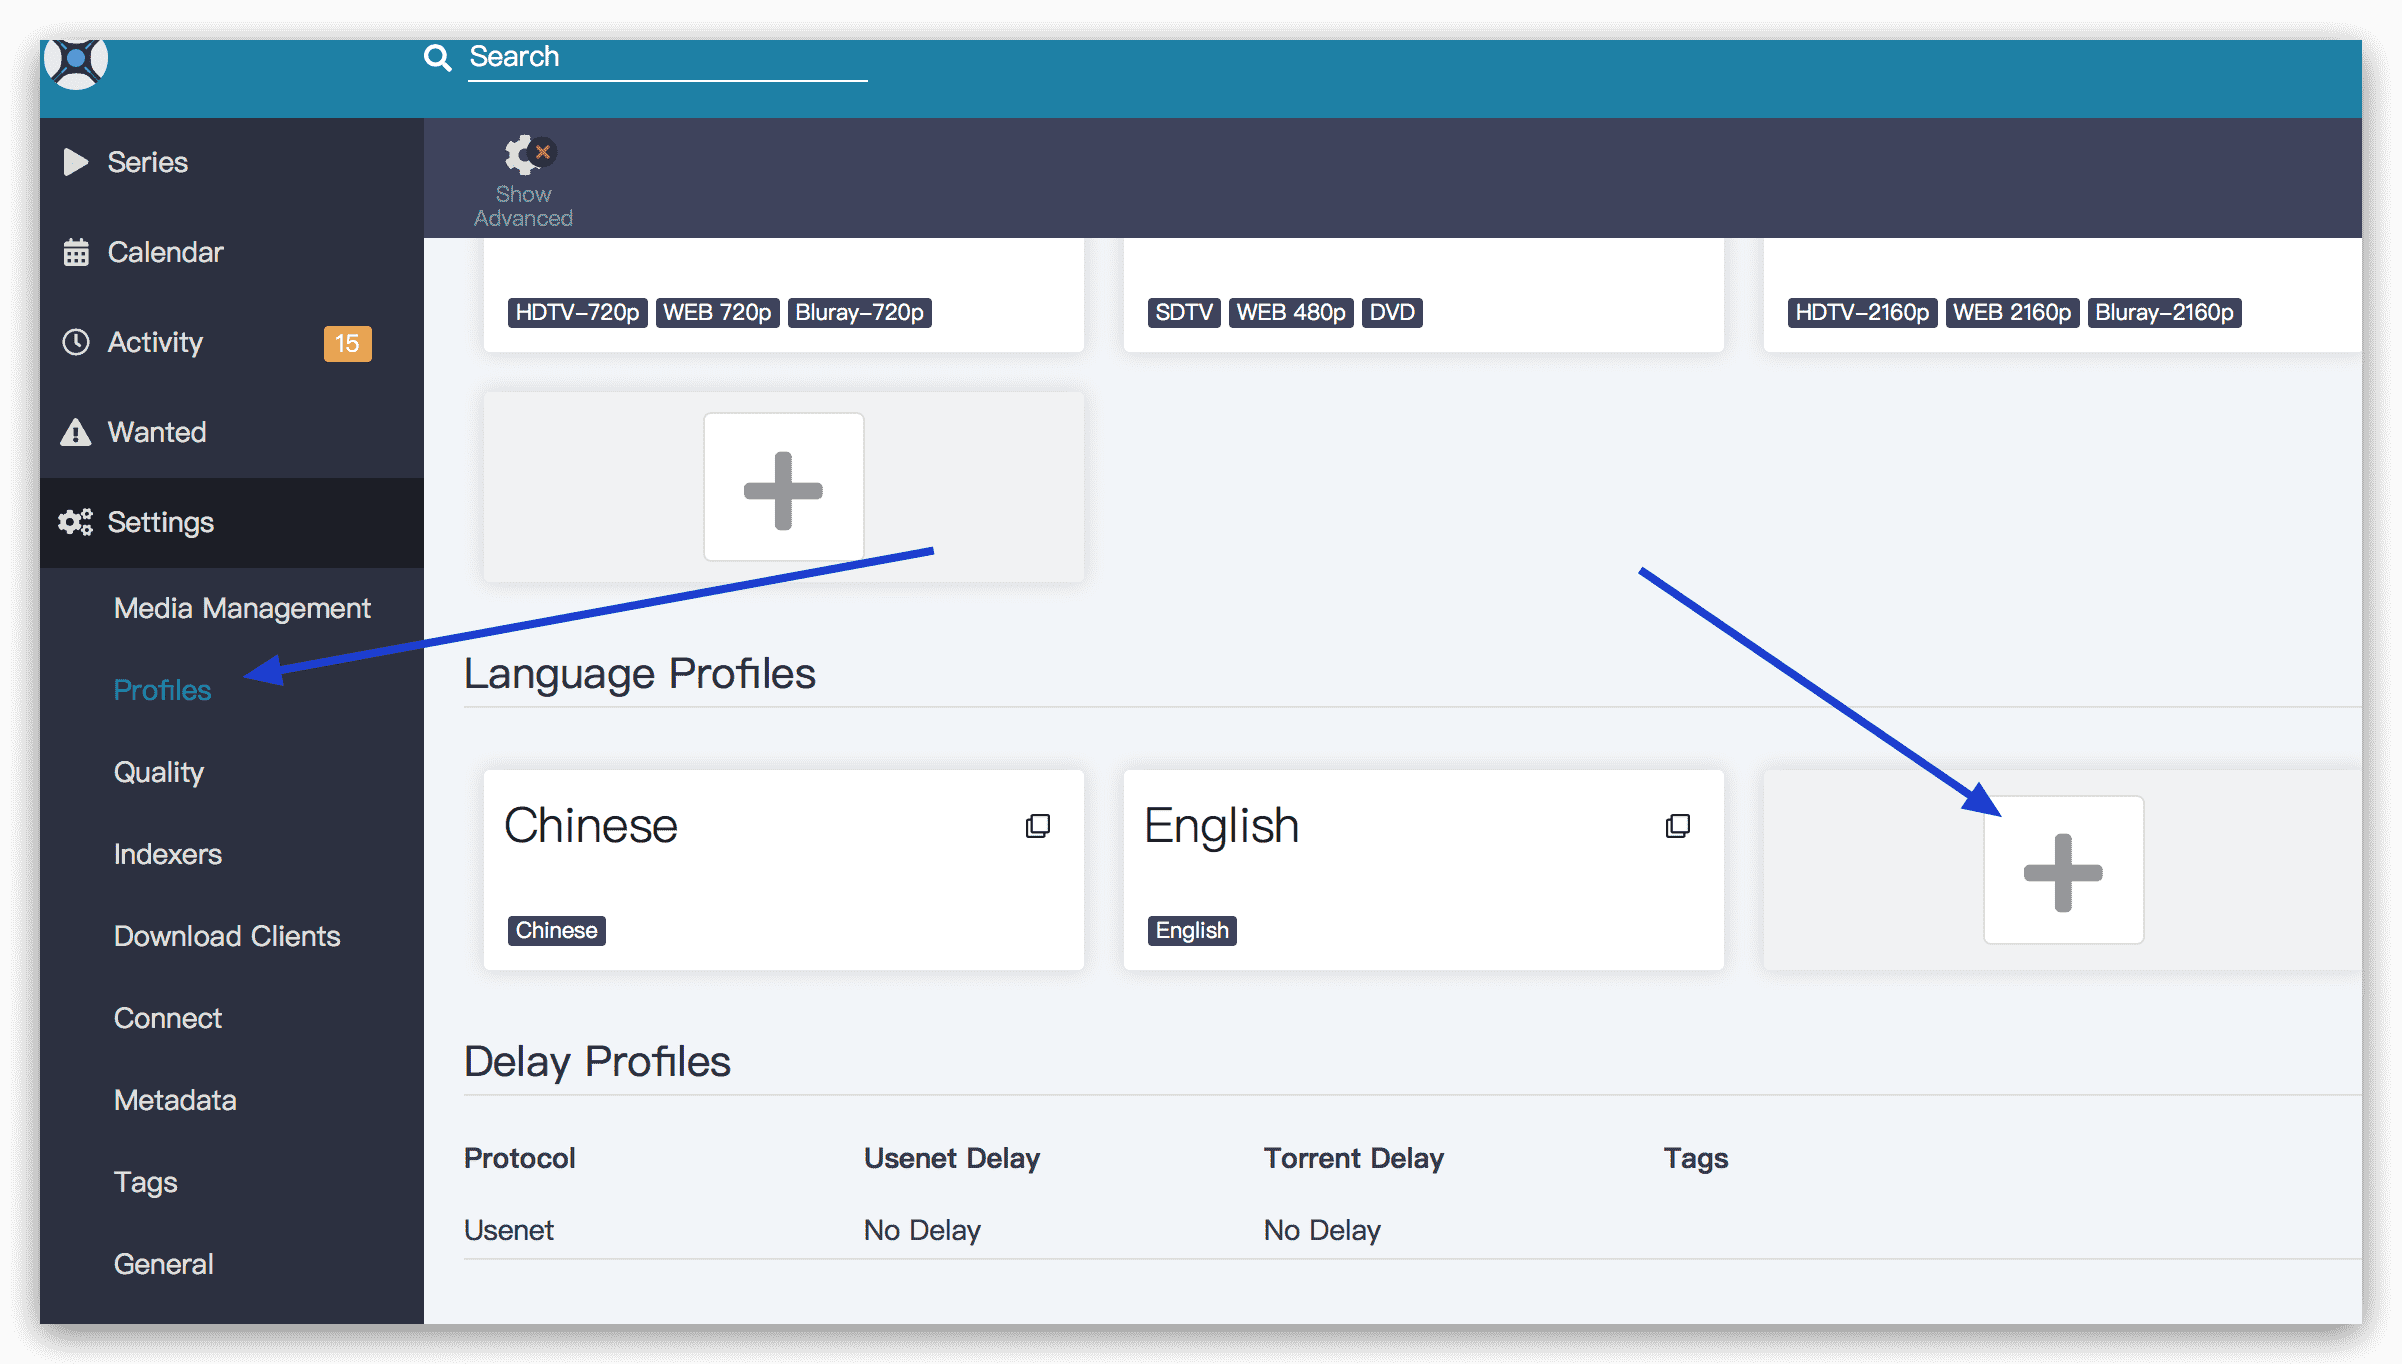The width and height of the screenshot is (2402, 1364).
Task: Open Indexers settings
Action: pyautogui.click(x=167, y=854)
